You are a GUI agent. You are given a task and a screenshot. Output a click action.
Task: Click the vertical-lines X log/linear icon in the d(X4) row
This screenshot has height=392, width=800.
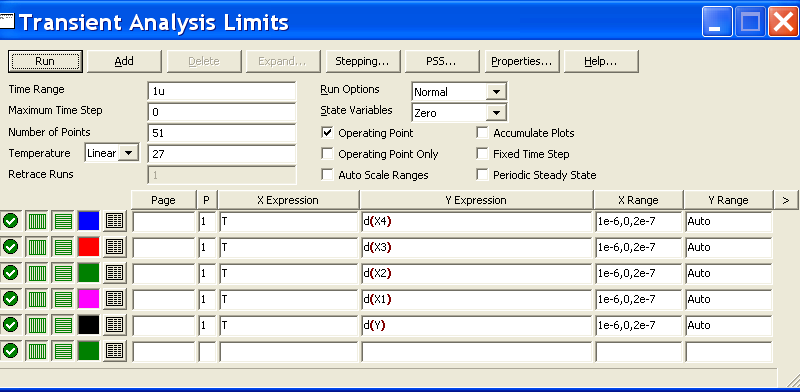tap(37, 221)
